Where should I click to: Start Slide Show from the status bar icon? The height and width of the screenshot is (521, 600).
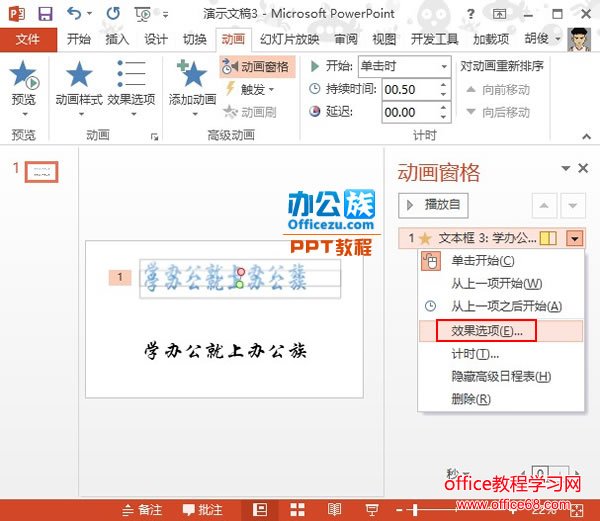pyautogui.click(x=371, y=510)
